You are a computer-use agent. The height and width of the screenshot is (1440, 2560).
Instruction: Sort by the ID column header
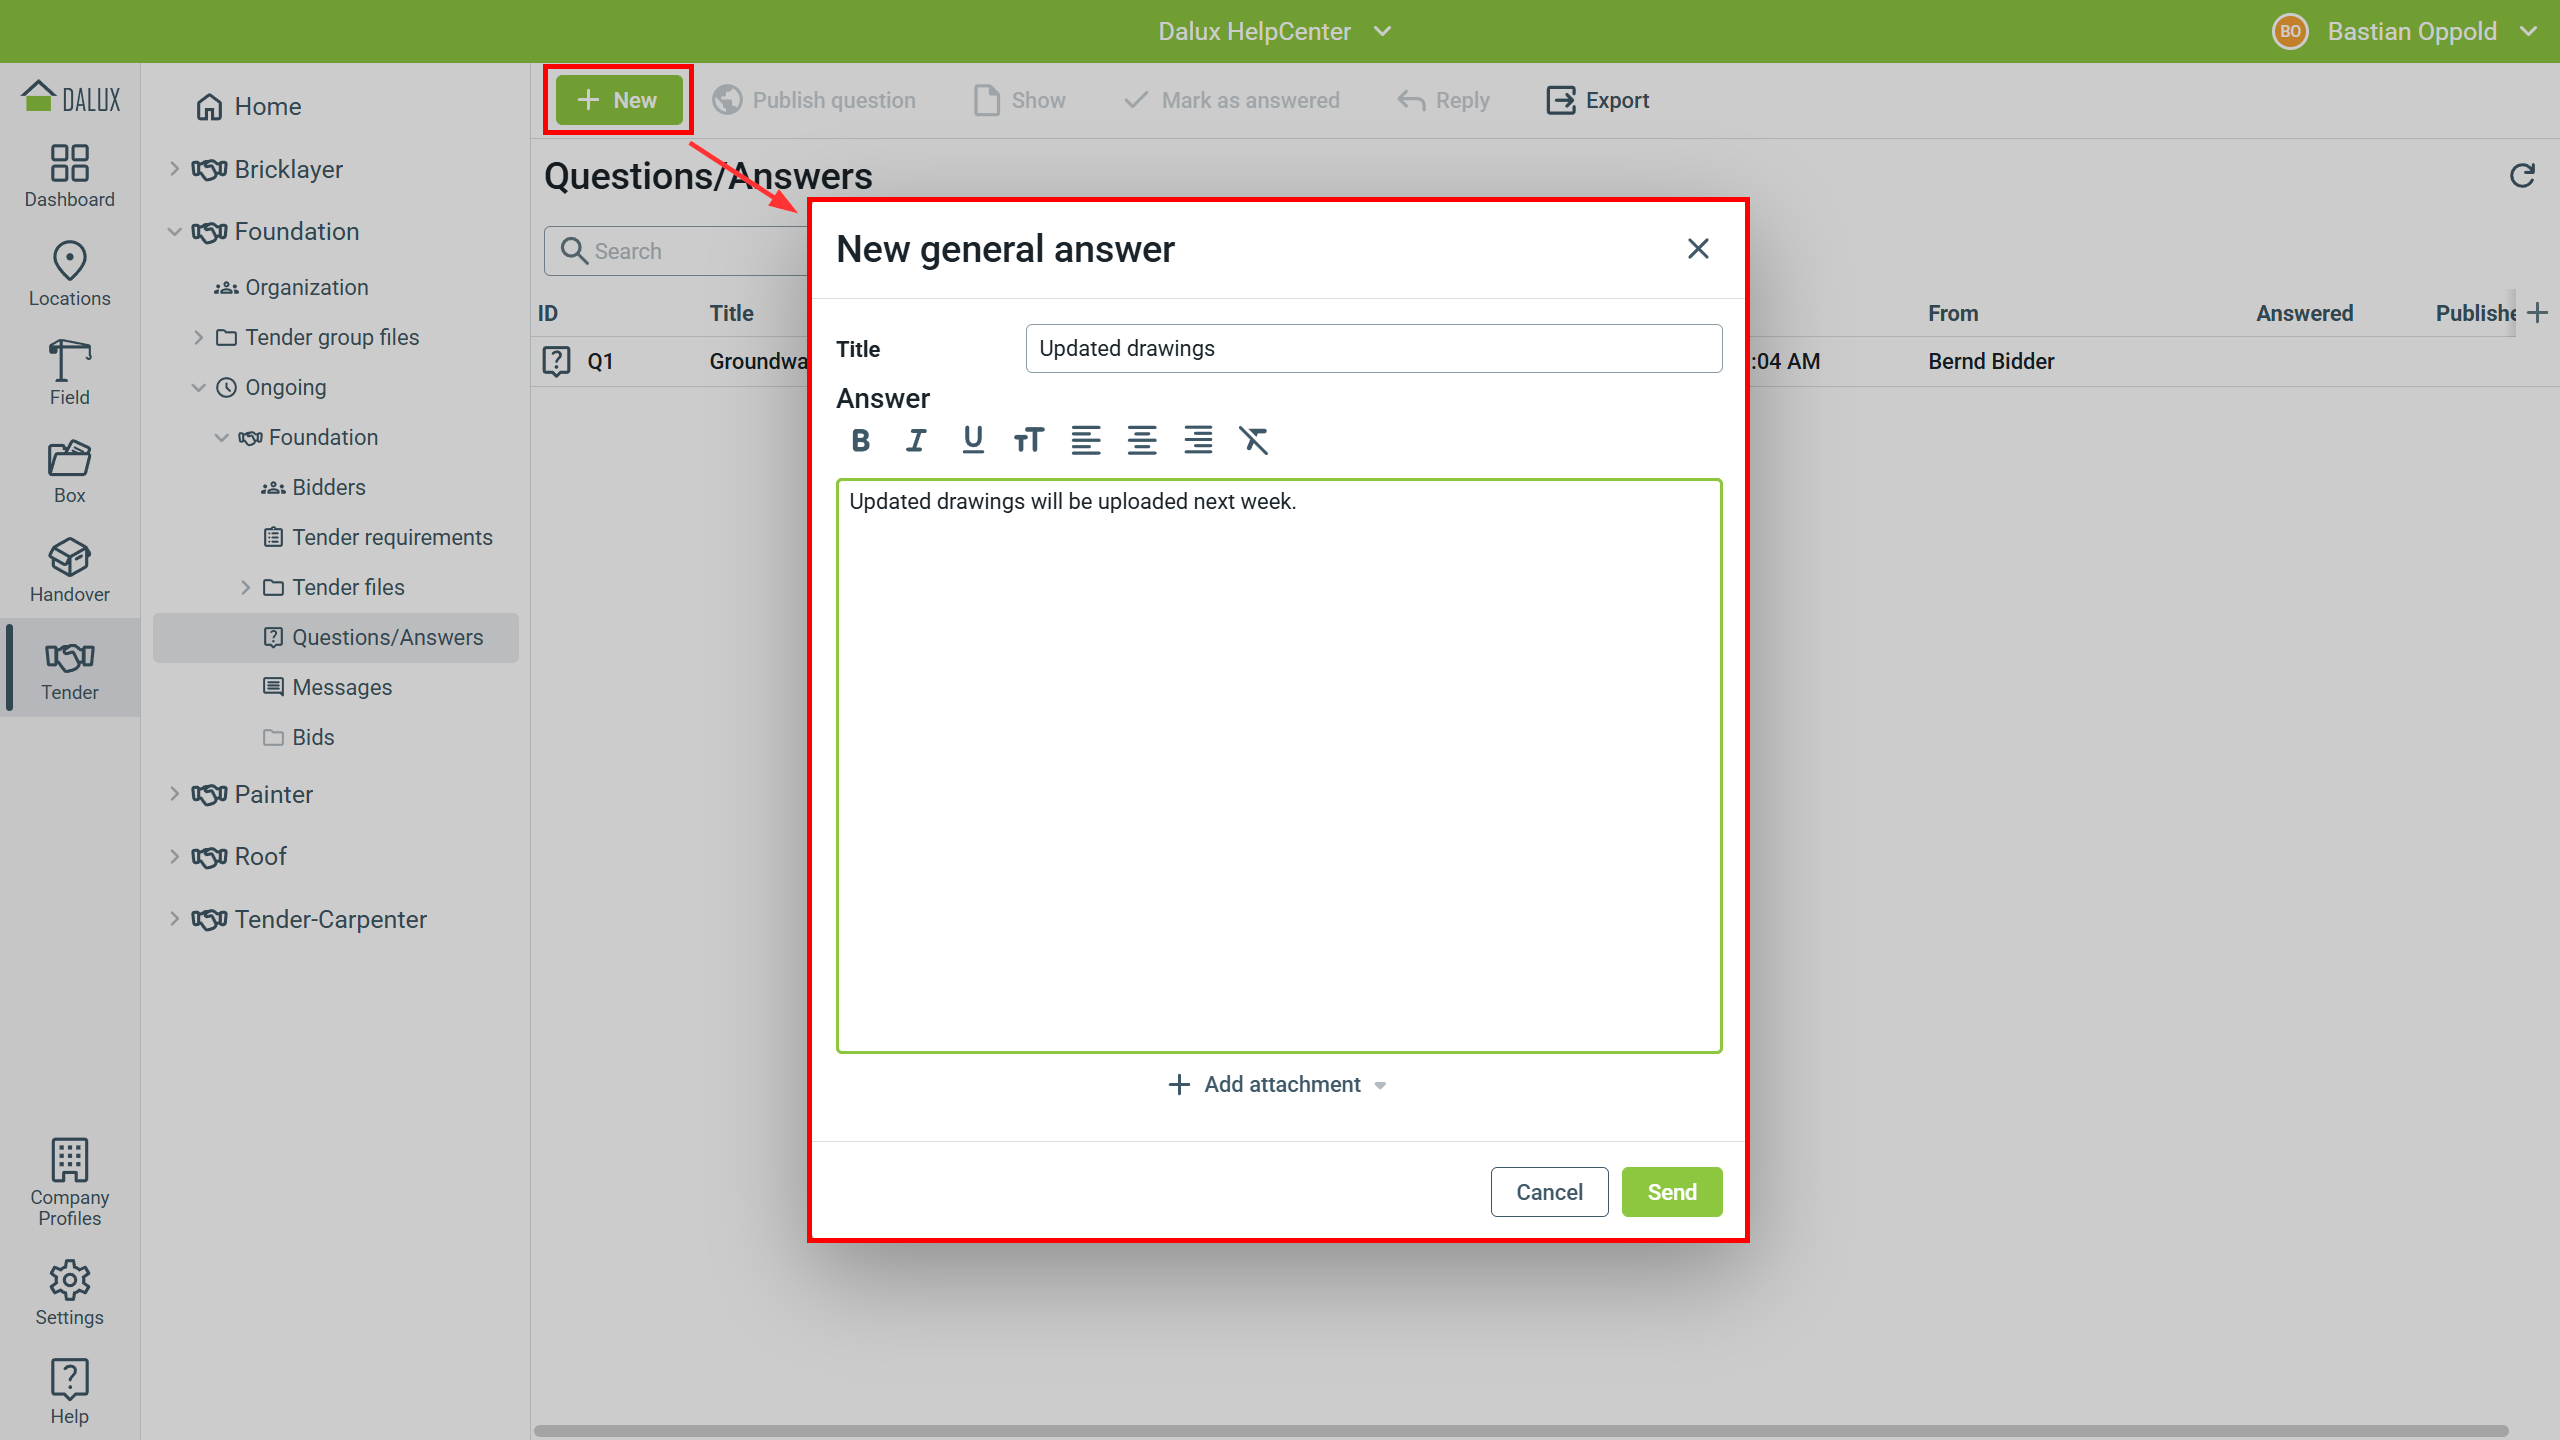[548, 313]
